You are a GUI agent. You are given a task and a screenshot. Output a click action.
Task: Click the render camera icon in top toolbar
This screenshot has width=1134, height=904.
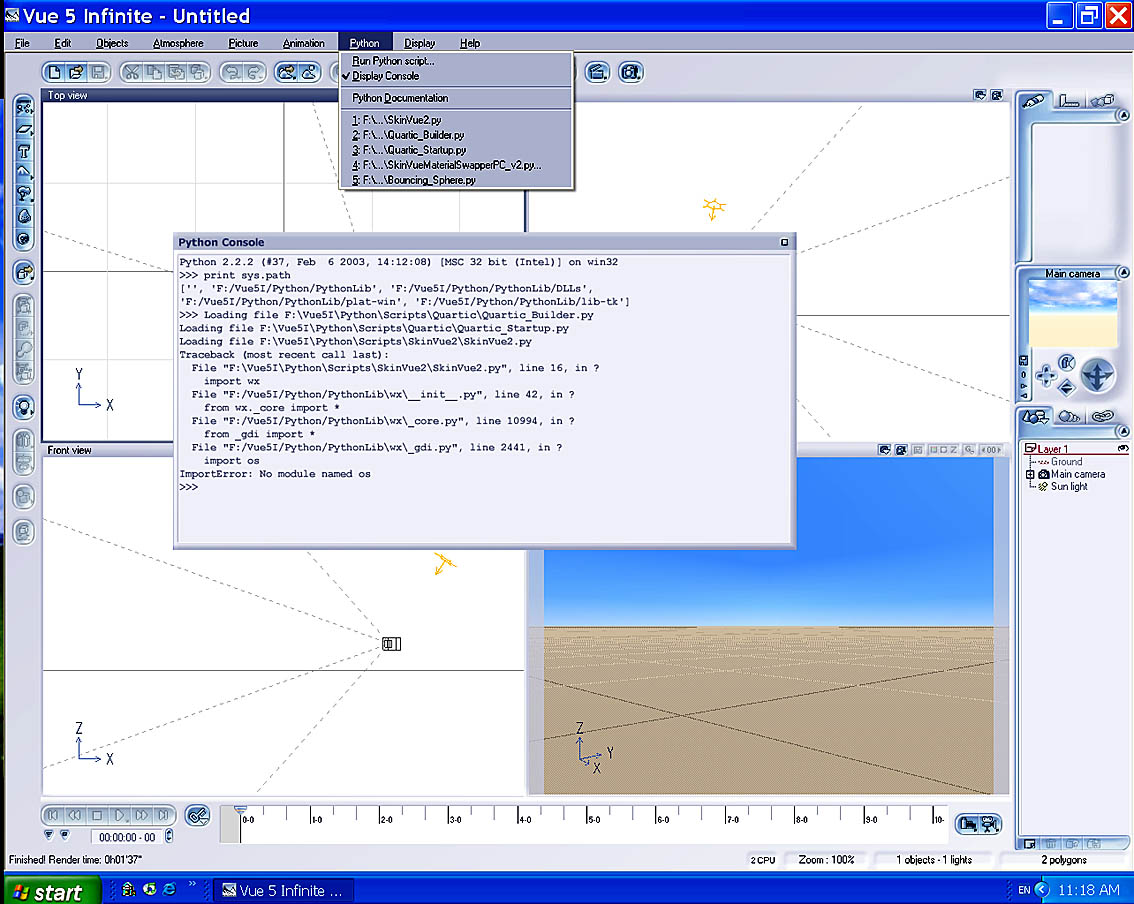click(630, 72)
